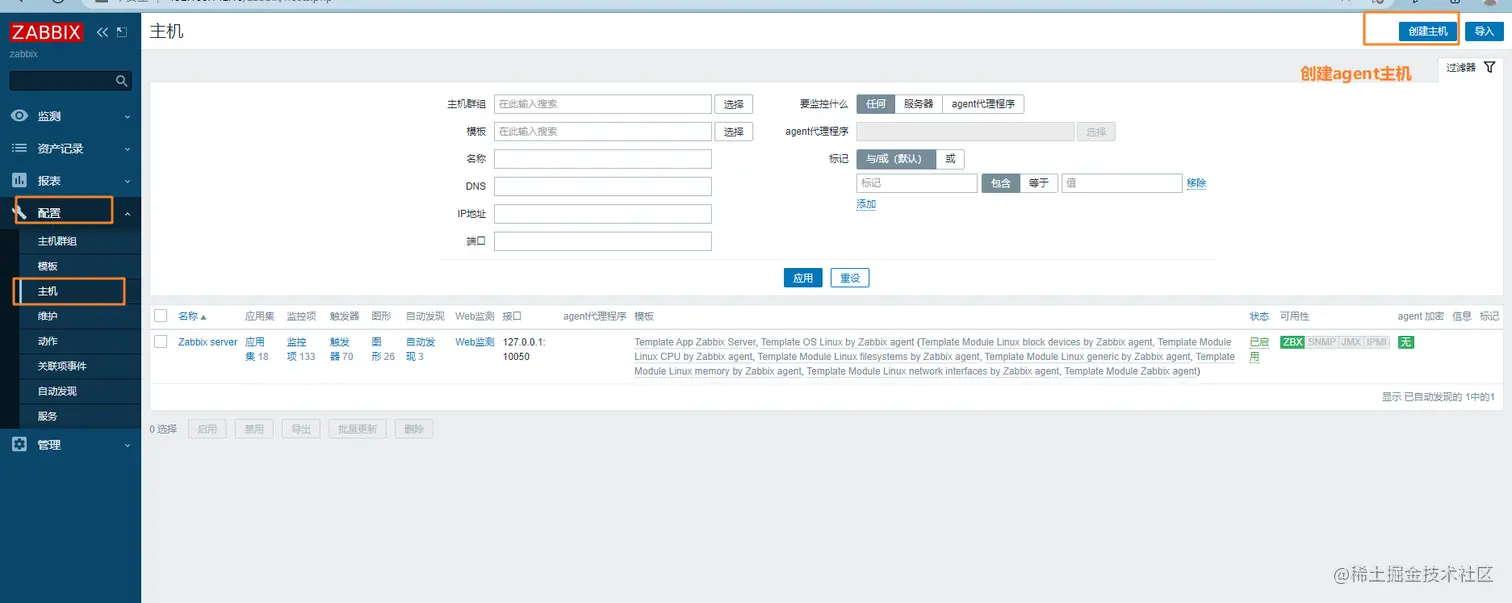Open 监控项 link for Zabbix server
This screenshot has width=1512, height=603.
point(296,349)
